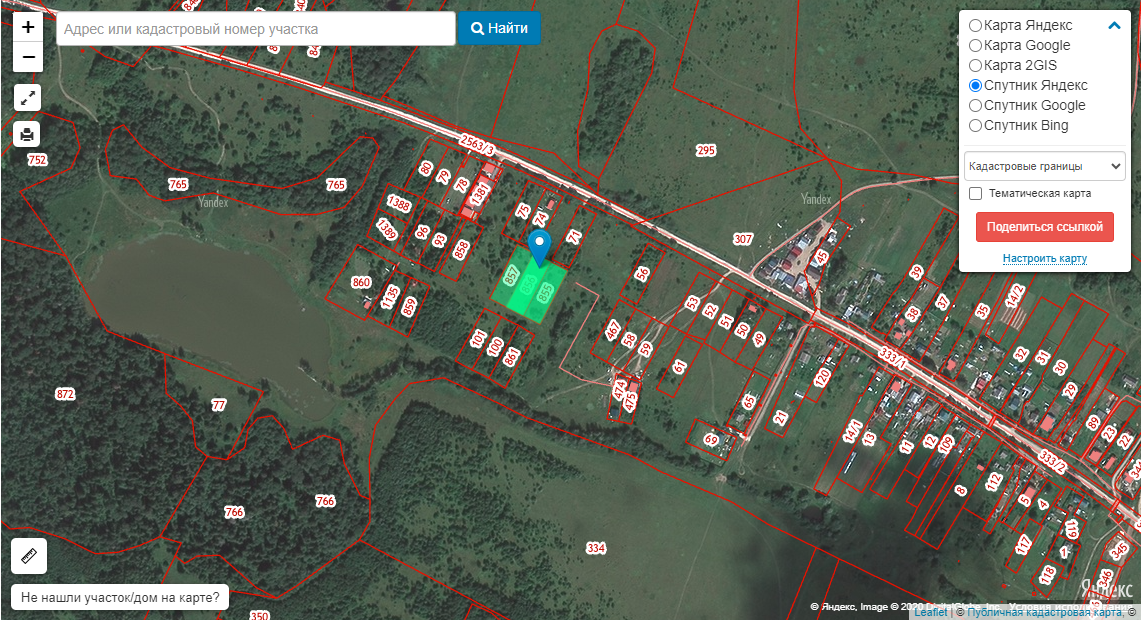Collapse the layer panel with chevron
Viewport: 1142px width, 620px height.
(1114, 25)
